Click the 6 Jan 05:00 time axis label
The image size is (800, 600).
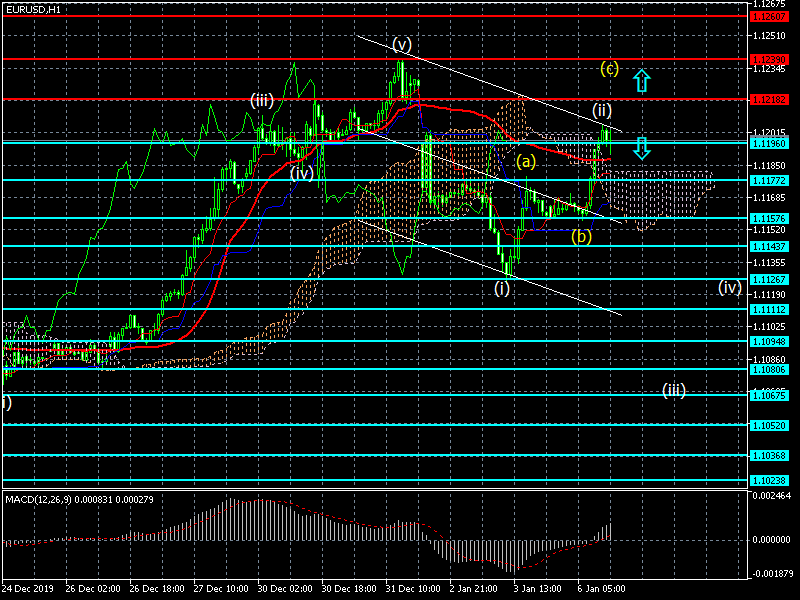tap(602, 588)
